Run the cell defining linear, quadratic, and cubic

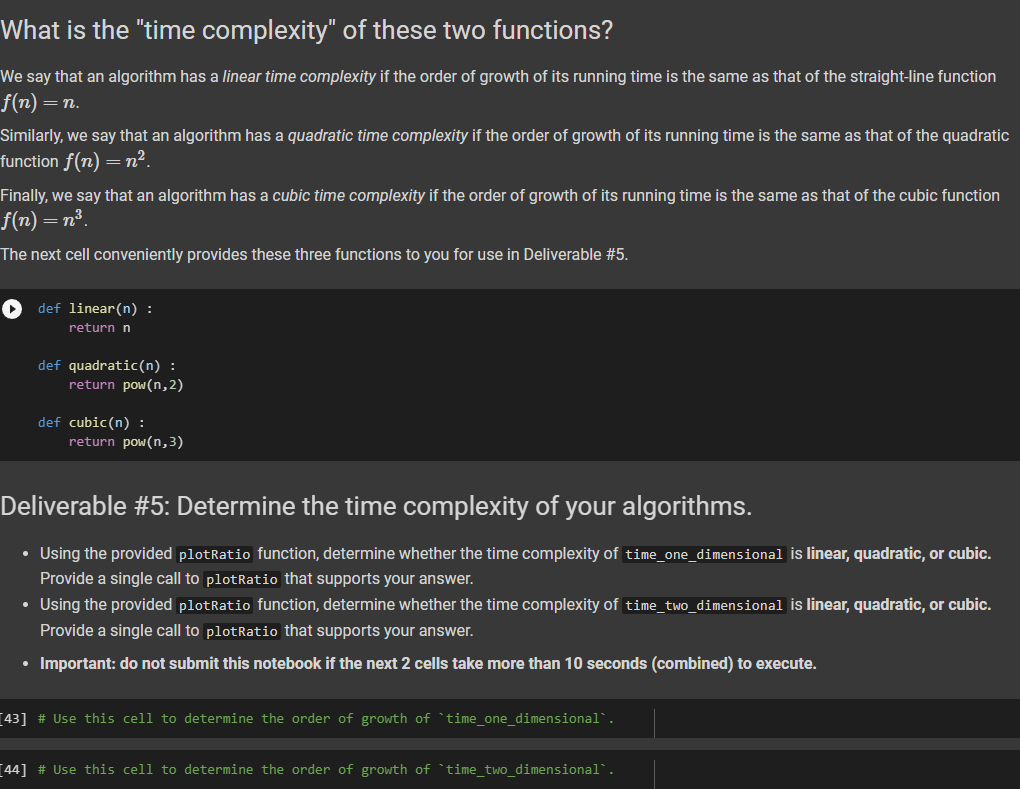(x=12, y=309)
